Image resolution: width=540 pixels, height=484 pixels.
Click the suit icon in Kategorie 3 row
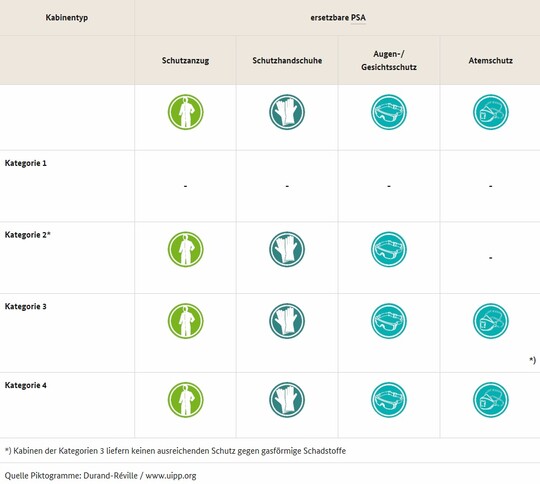click(x=186, y=321)
